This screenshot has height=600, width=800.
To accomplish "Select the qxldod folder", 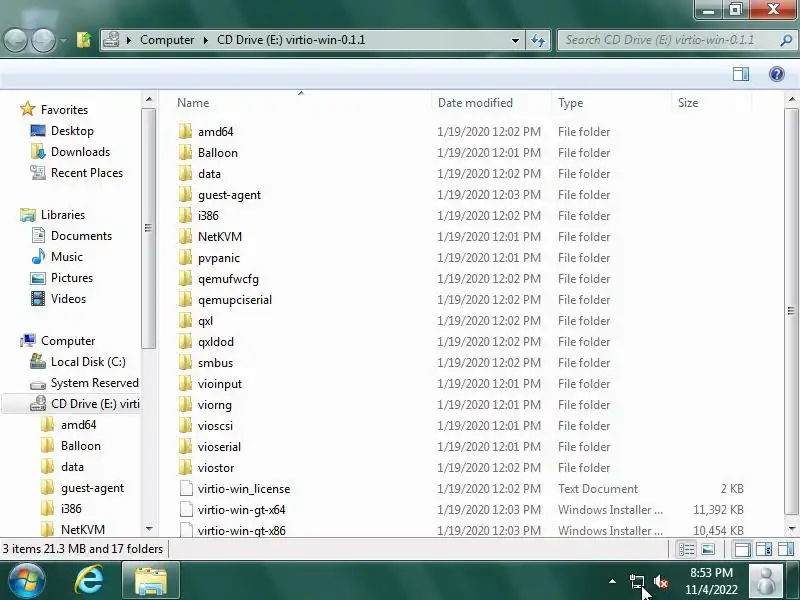I will click(216, 342).
